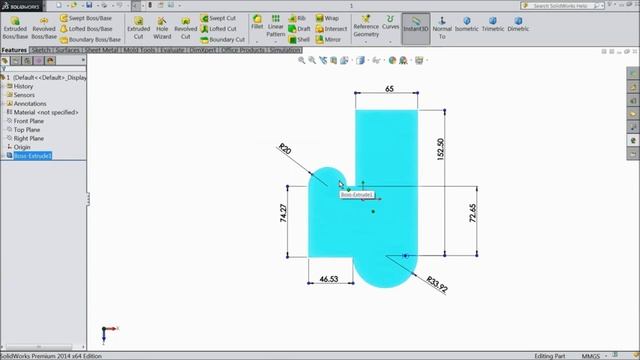Toggle Instant3D mode
The width and height of the screenshot is (640, 360).
pos(416,28)
